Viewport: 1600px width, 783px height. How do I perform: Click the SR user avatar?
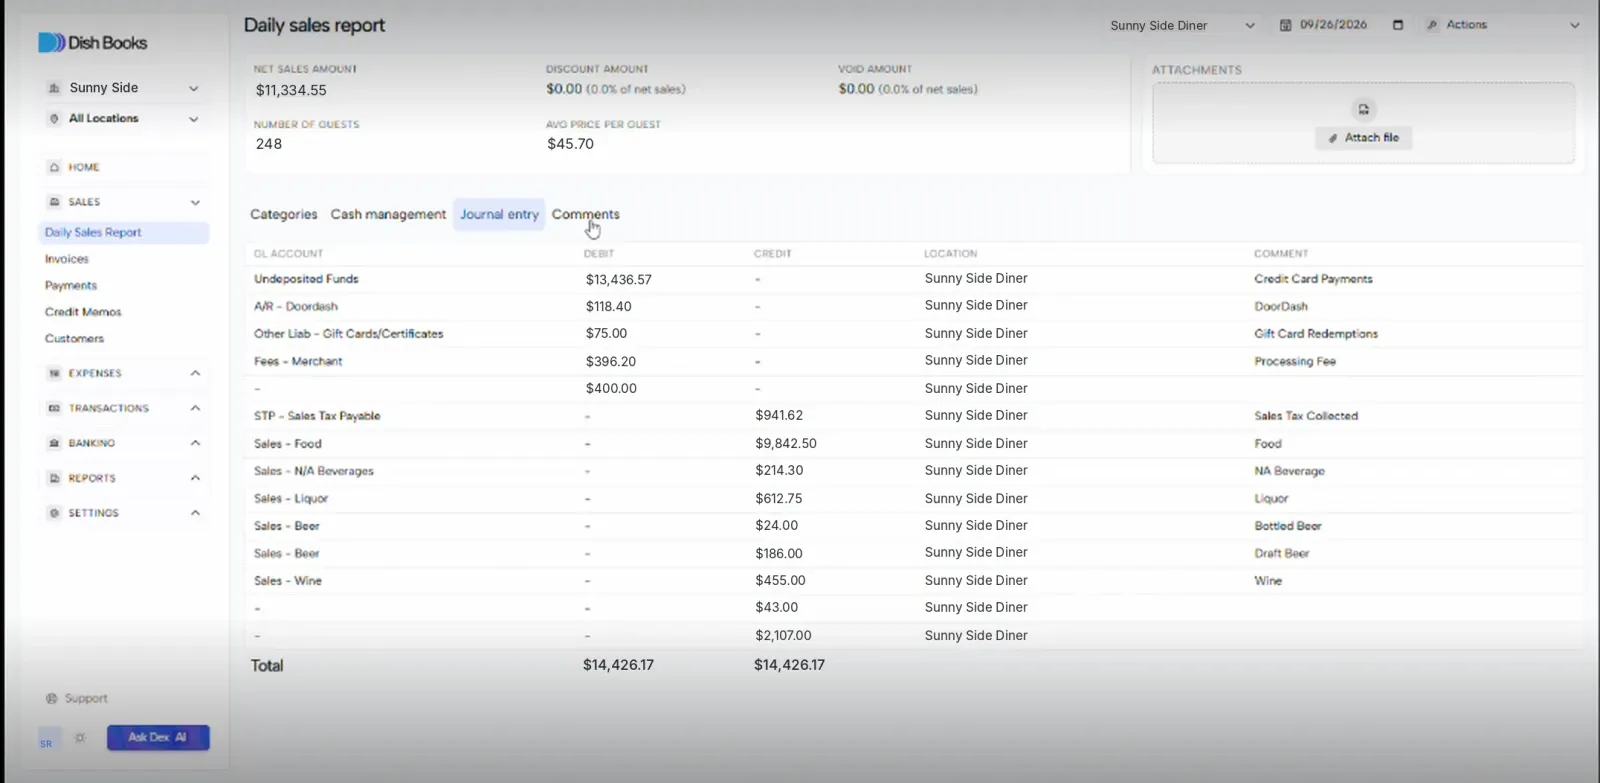coord(47,741)
